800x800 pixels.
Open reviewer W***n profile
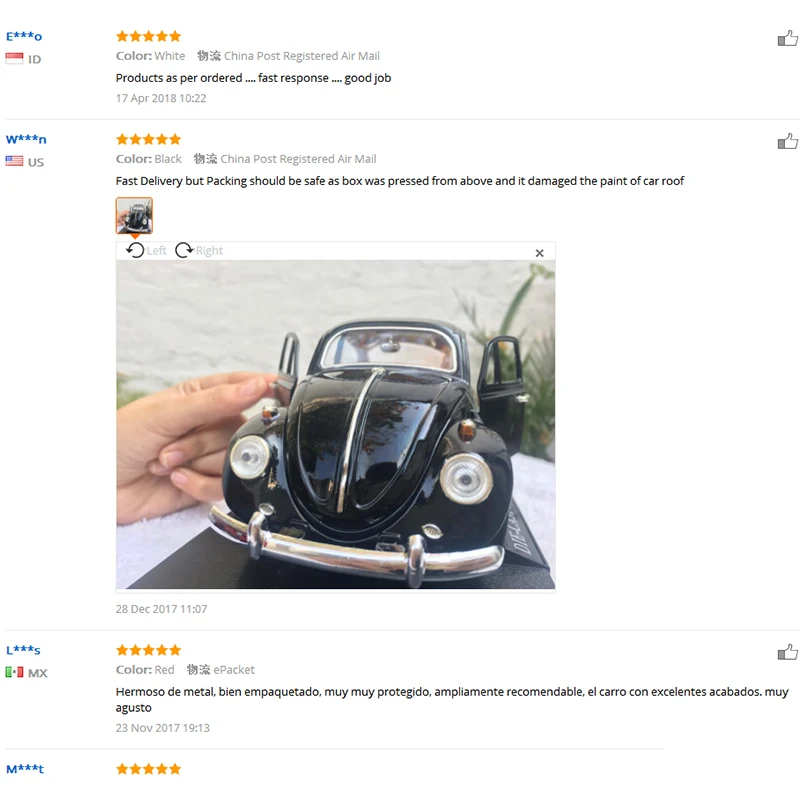click(26, 139)
